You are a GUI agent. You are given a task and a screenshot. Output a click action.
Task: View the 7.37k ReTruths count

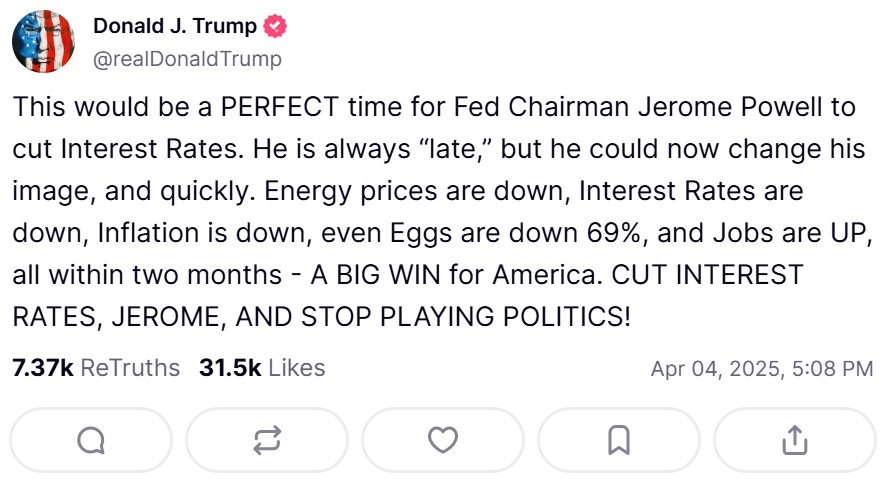point(42,368)
